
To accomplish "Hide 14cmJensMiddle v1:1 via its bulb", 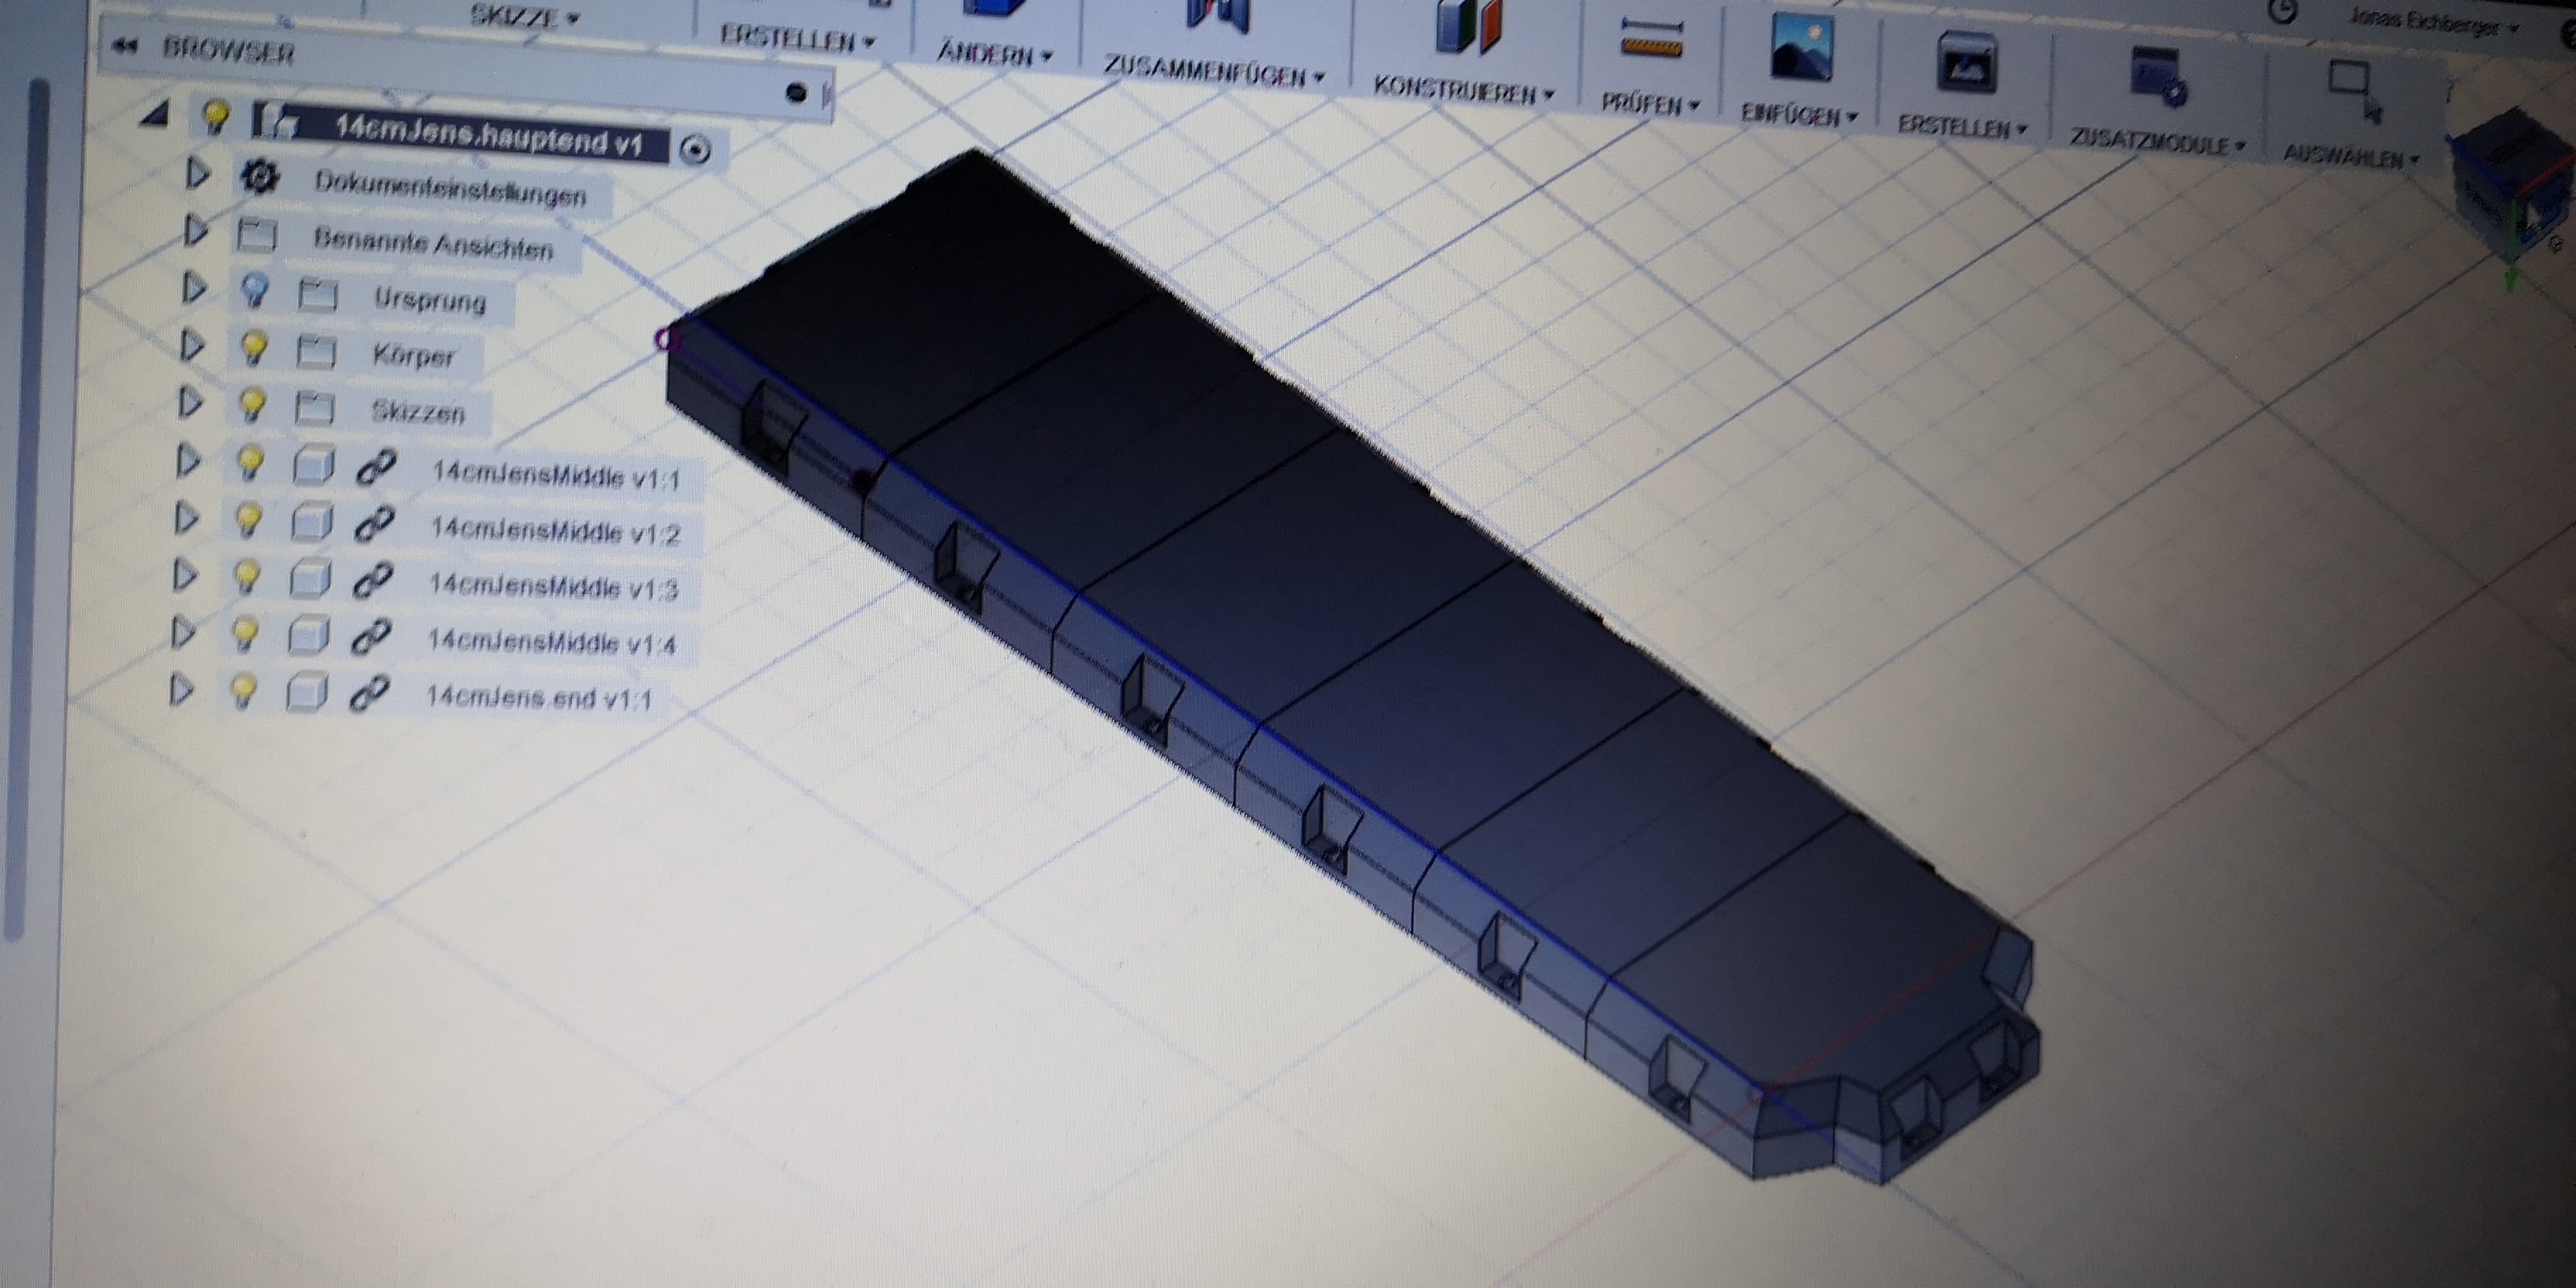I will (250, 463).
